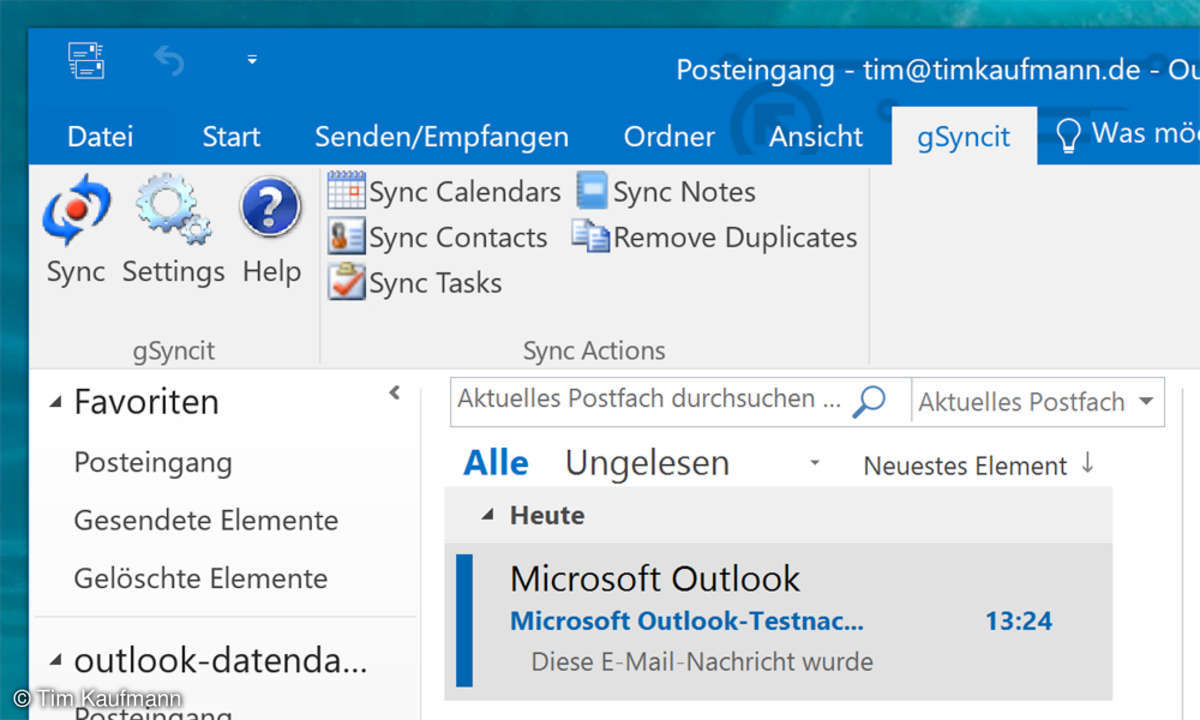Image resolution: width=1200 pixels, height=720 pixels.
Task: Select the gSyncit ribbon tab
Action: pos(964,137)
